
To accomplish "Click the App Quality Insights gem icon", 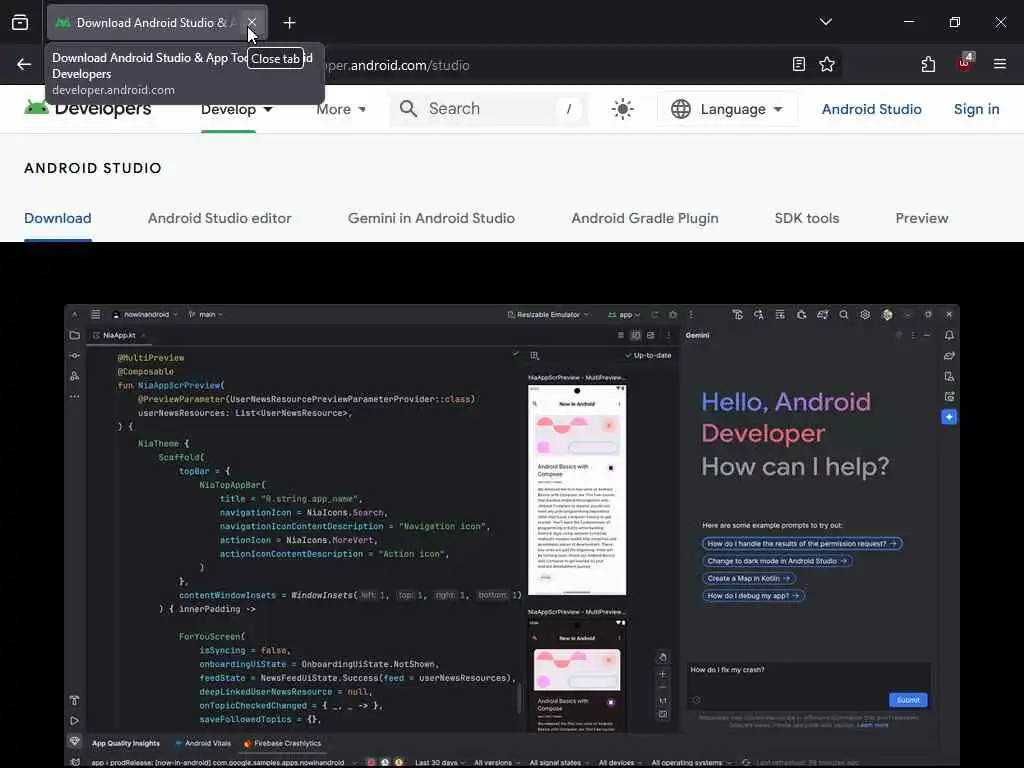I will pos(74,742).
